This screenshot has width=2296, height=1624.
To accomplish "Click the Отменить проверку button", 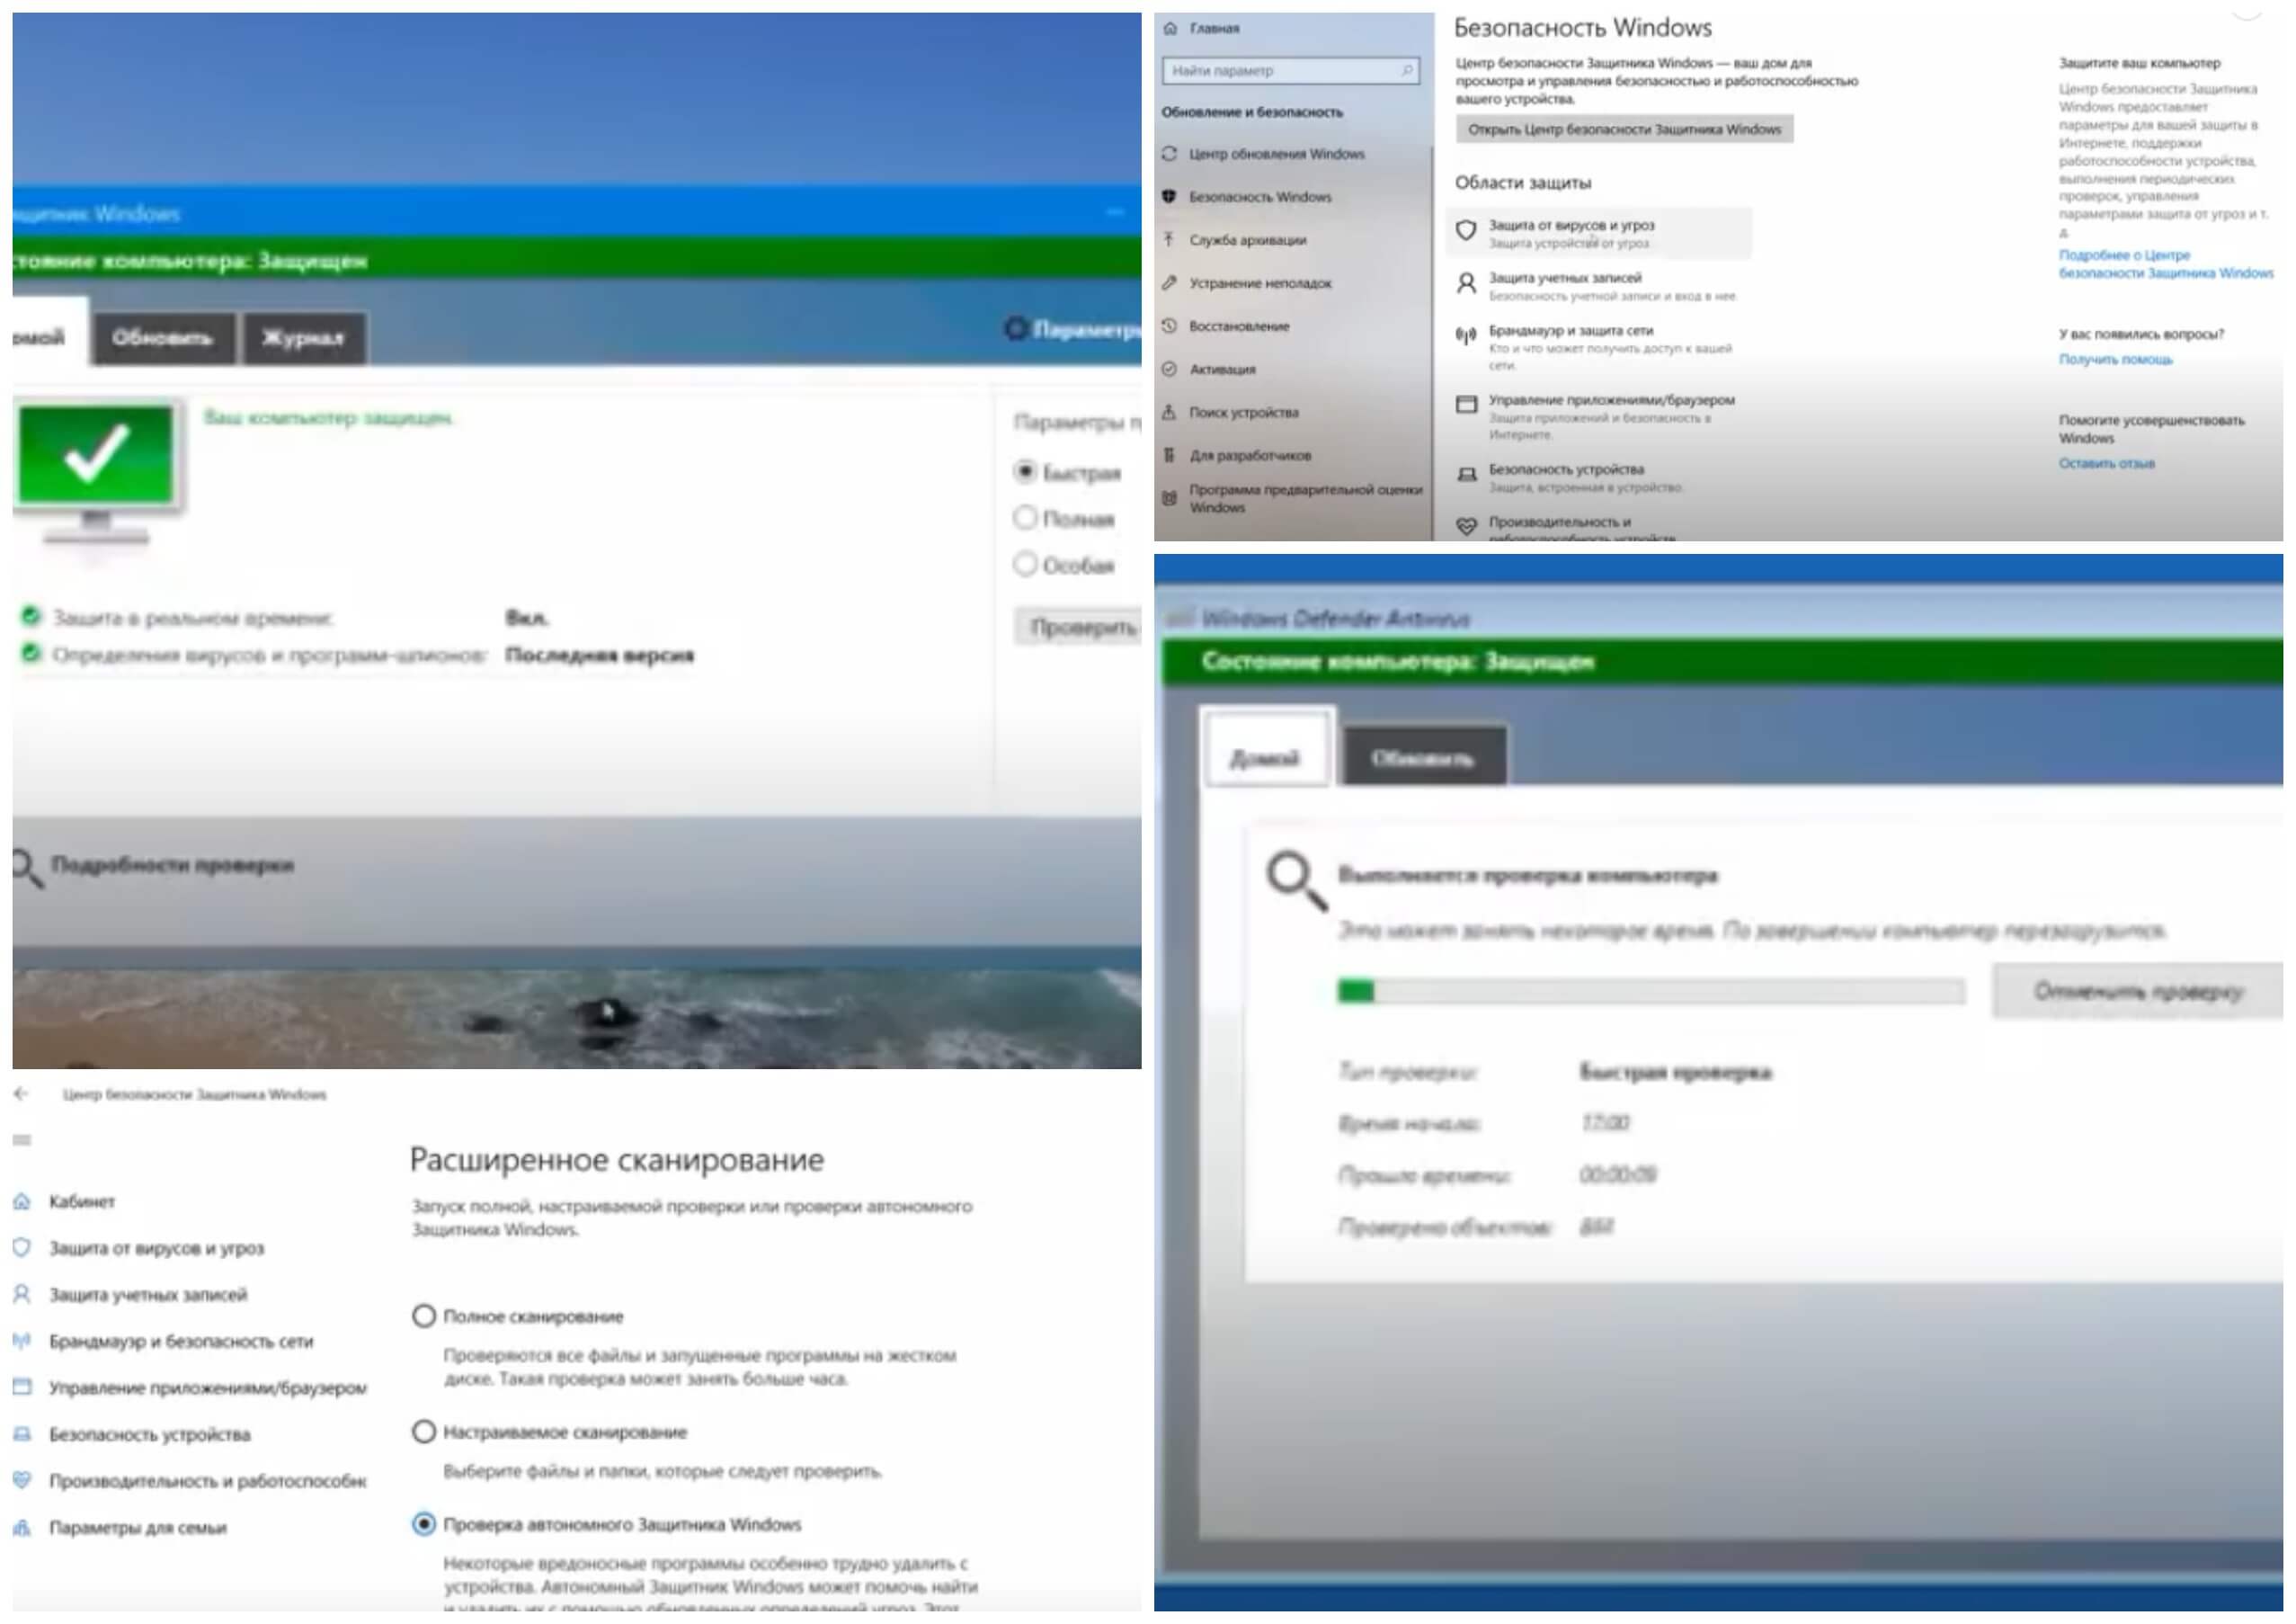I will [x=2138, y=991].
